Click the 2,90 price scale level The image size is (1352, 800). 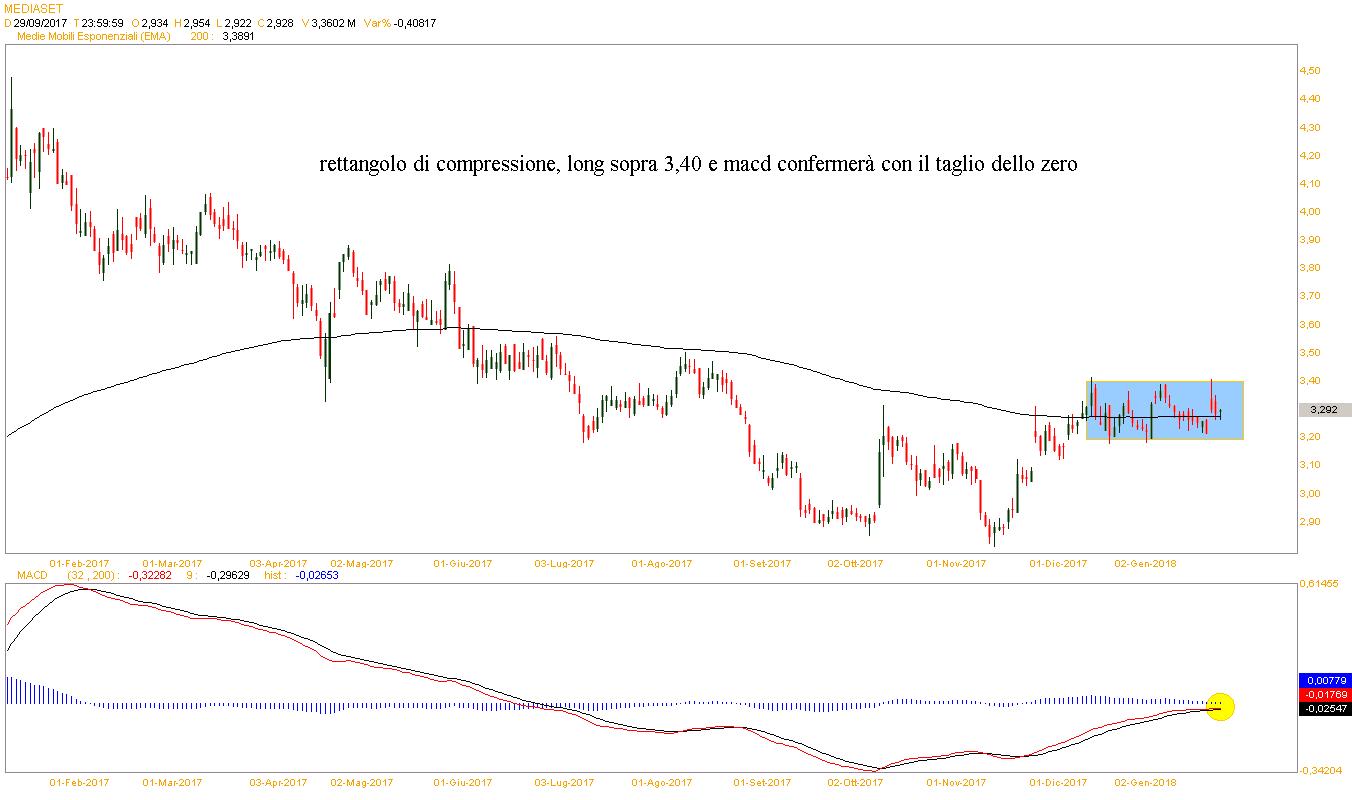click(1309, 522)
